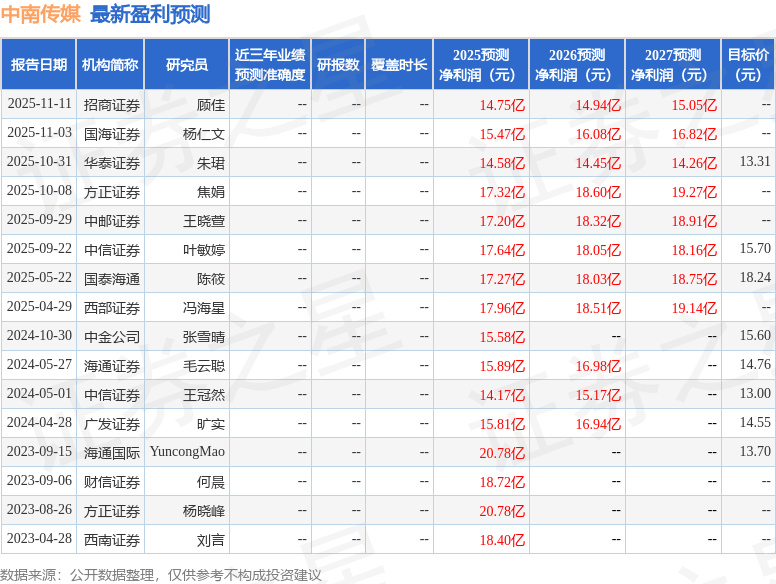Click the 18.24 target price value
Image resolution: width=776 pixels, height=584 pixels.
[x=755, y=278]
